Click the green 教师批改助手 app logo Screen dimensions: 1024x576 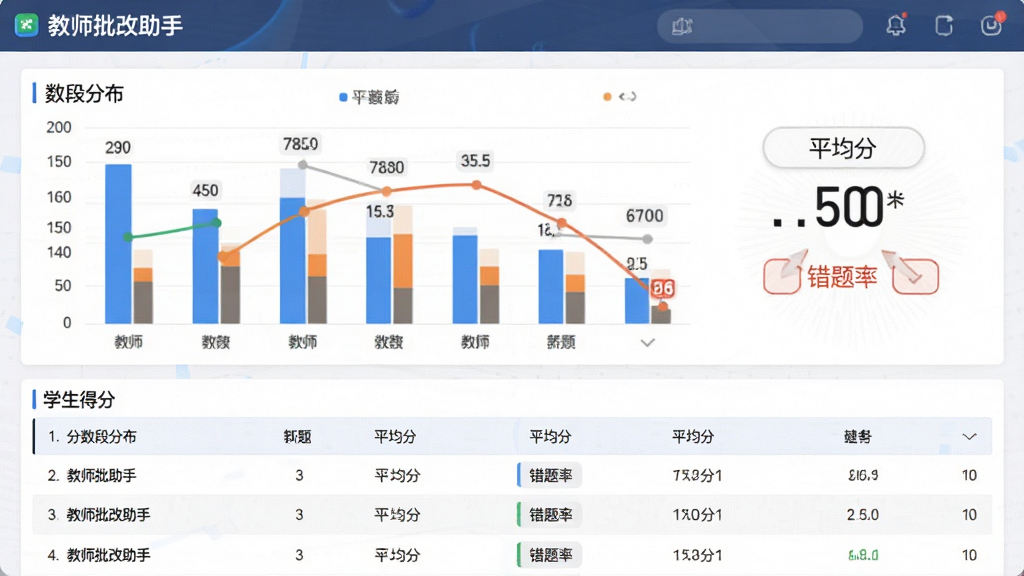click(26, 25)
